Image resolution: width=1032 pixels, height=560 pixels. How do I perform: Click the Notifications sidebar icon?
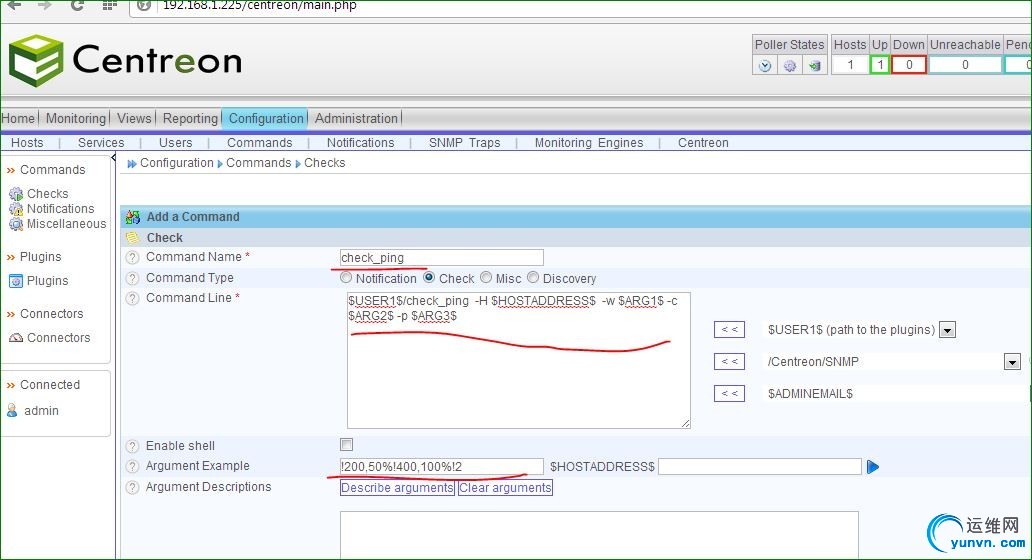[x=16, y=209]
